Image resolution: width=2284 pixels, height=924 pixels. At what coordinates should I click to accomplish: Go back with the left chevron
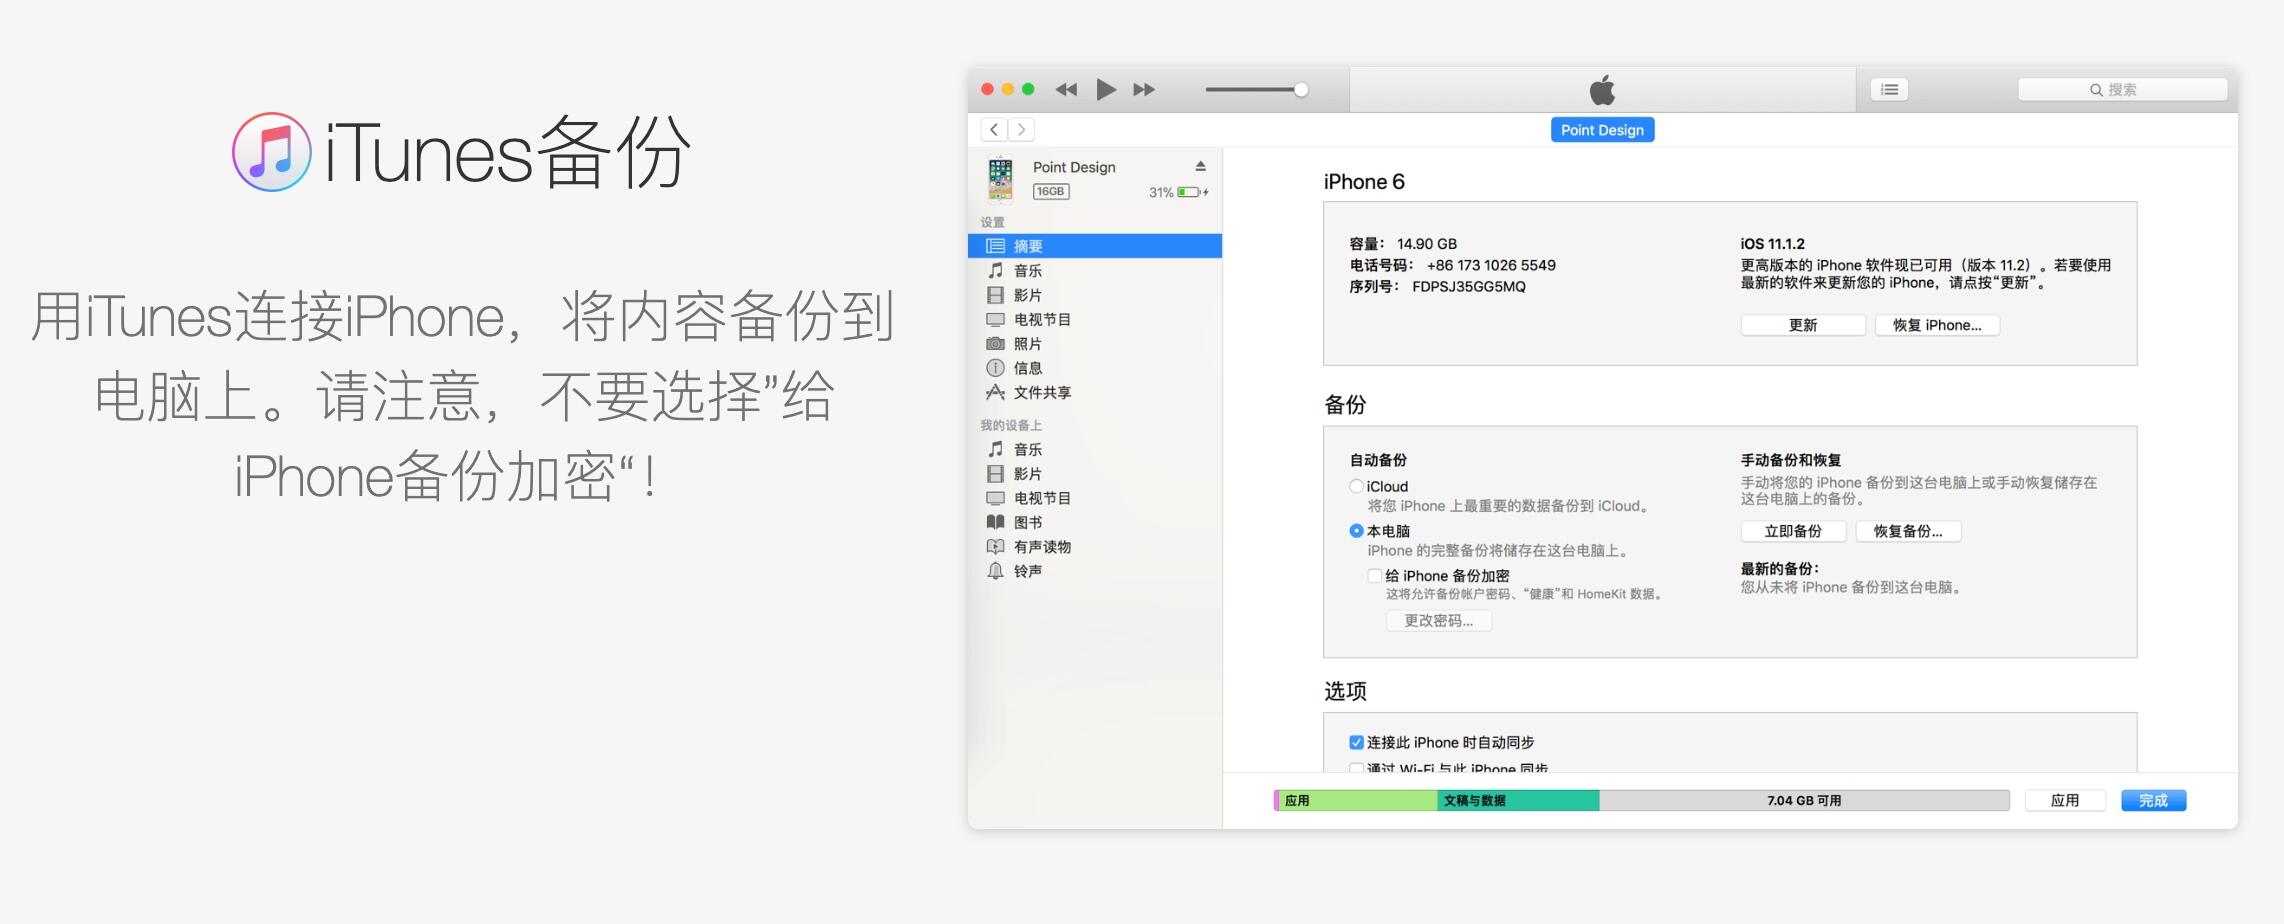click(994, 129)
